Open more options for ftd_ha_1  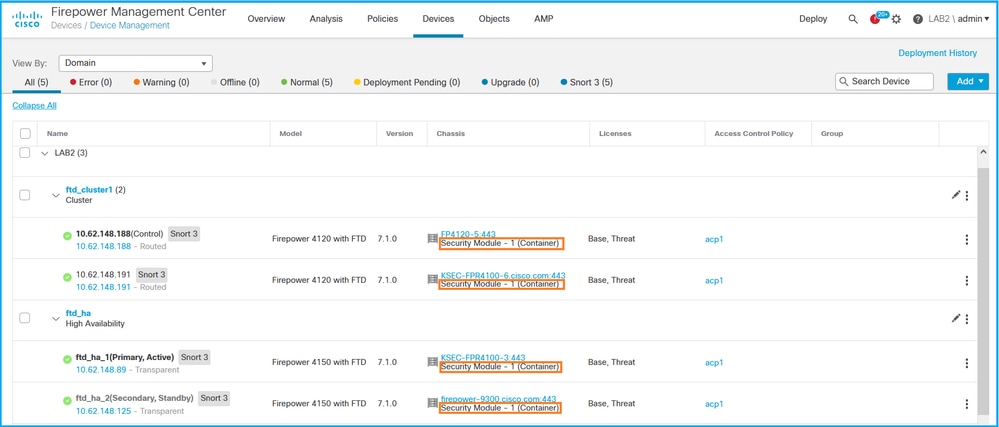click(x=967, y=363)
